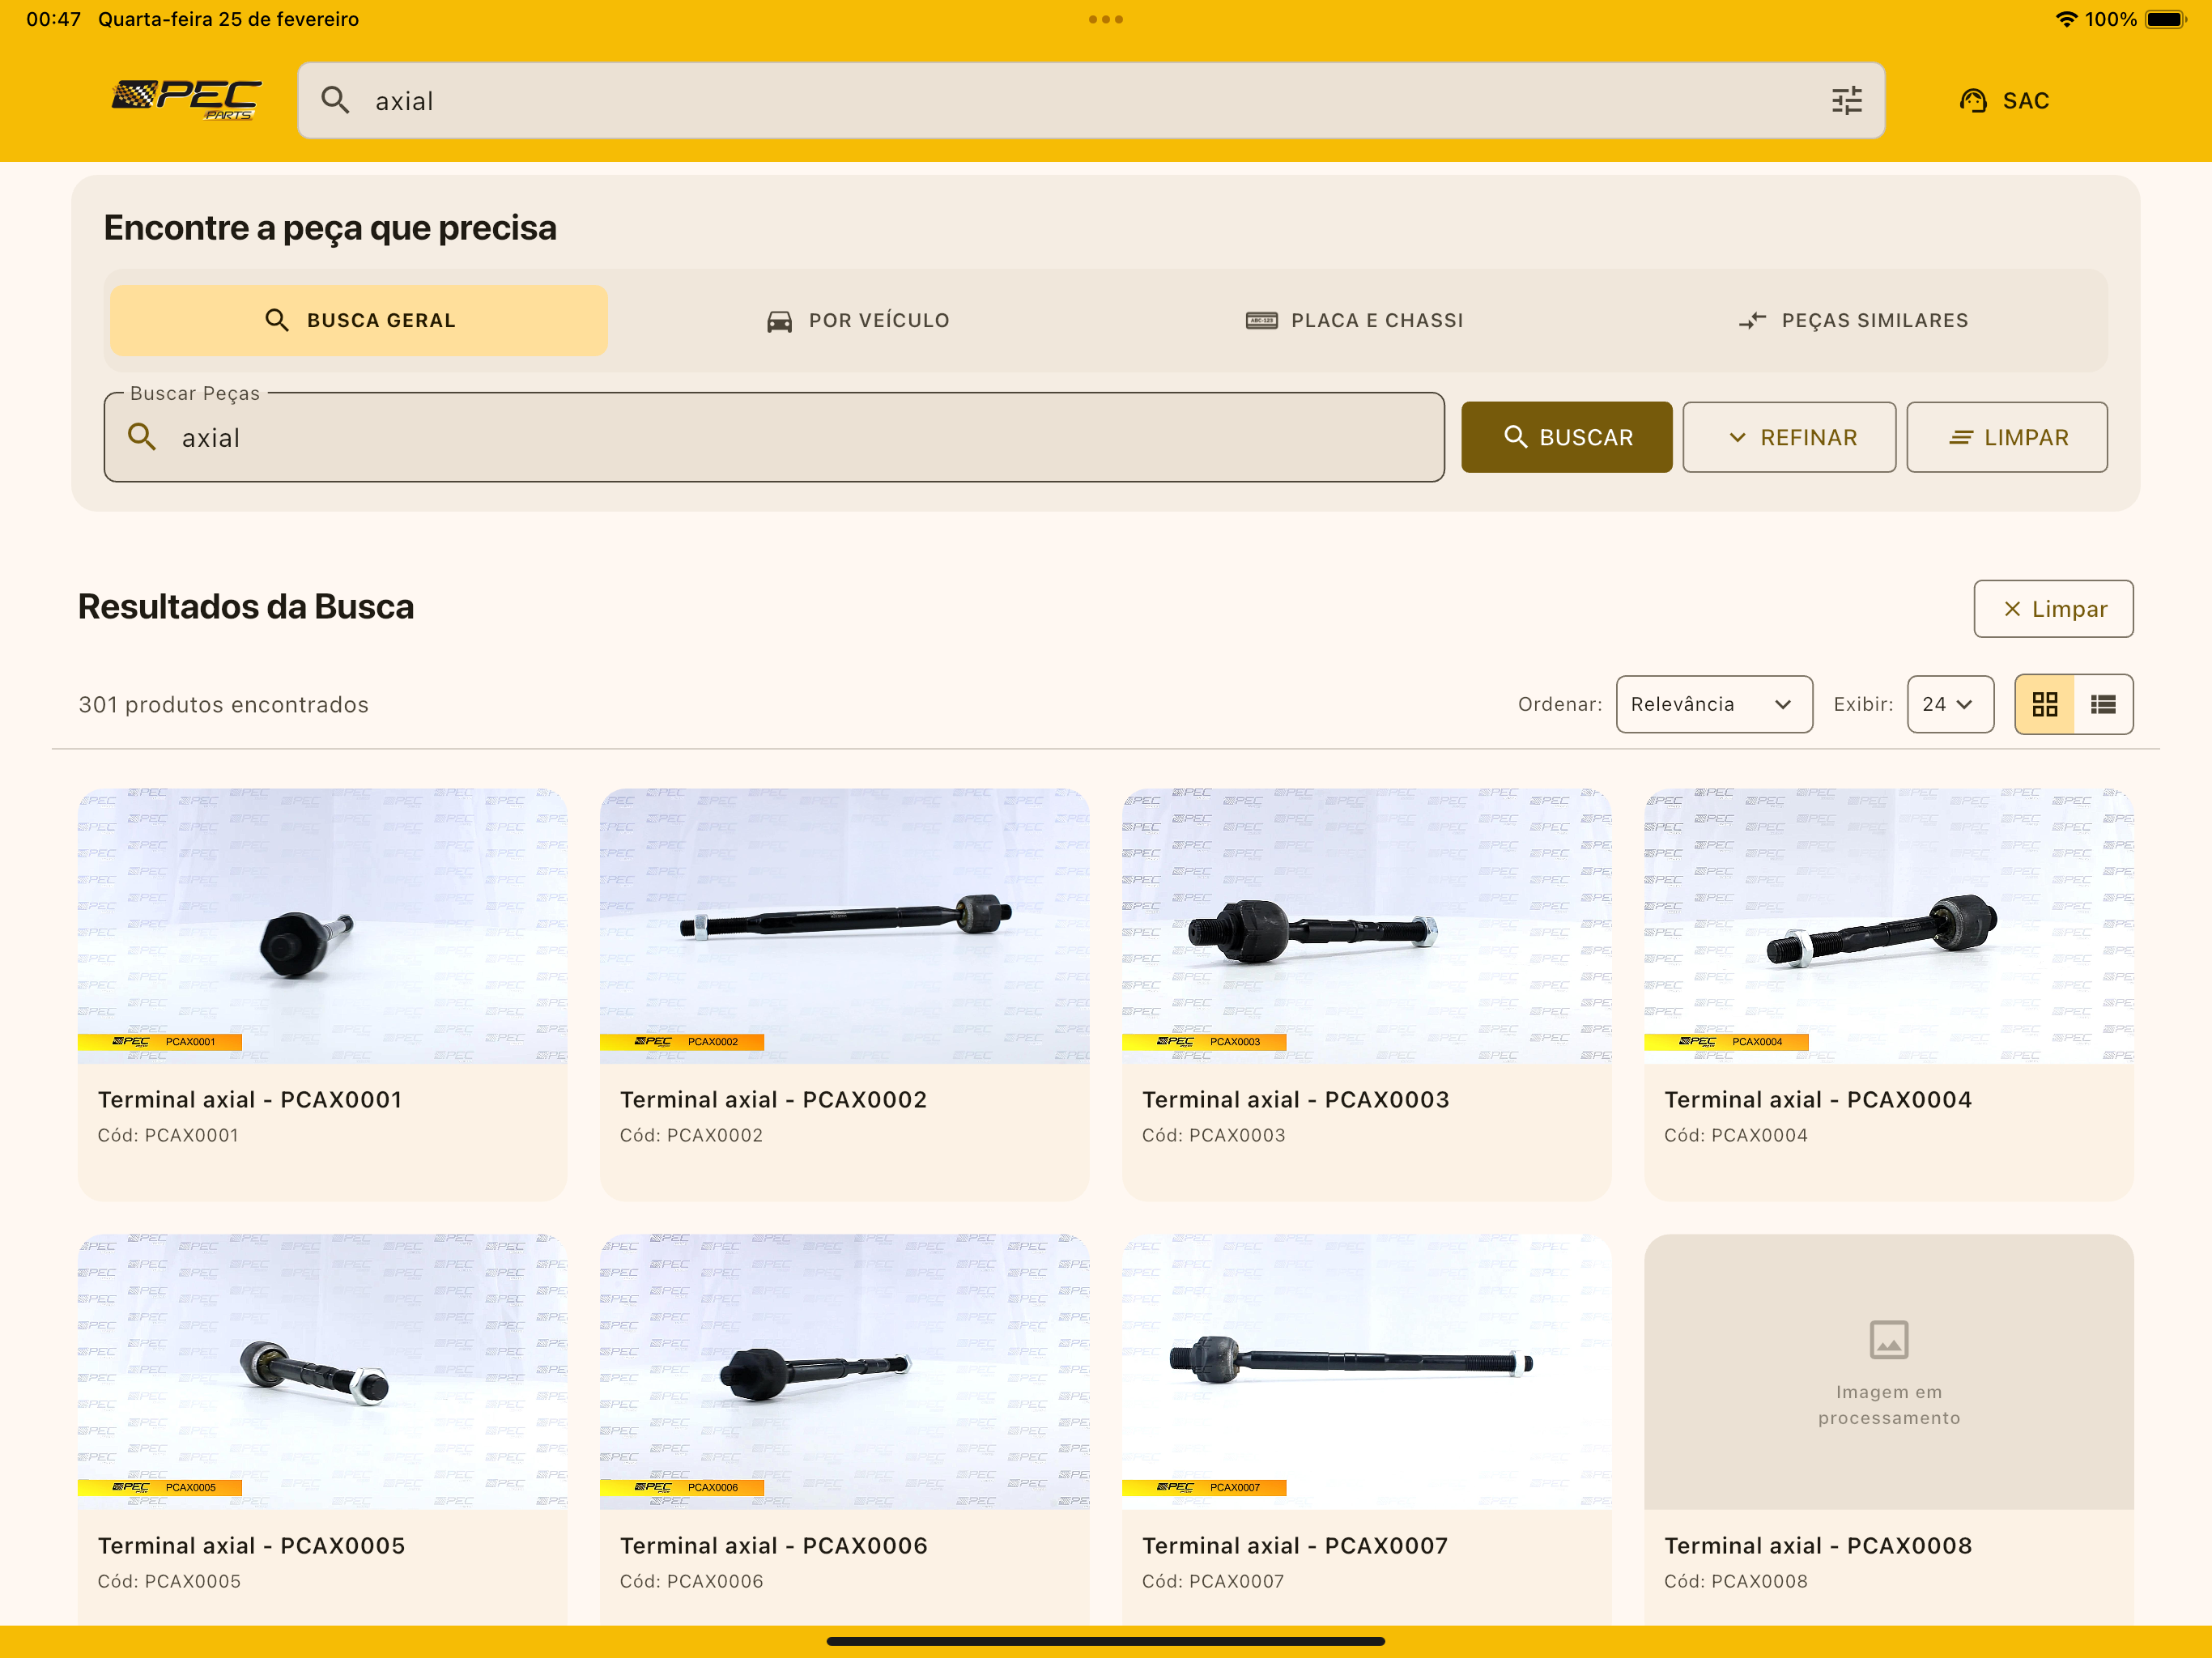The width and height of the screenshot is (2212, 1658).
Task: Open title 'Terminal axial - PCAX0001'
Action: click(x=250, y=1099)
